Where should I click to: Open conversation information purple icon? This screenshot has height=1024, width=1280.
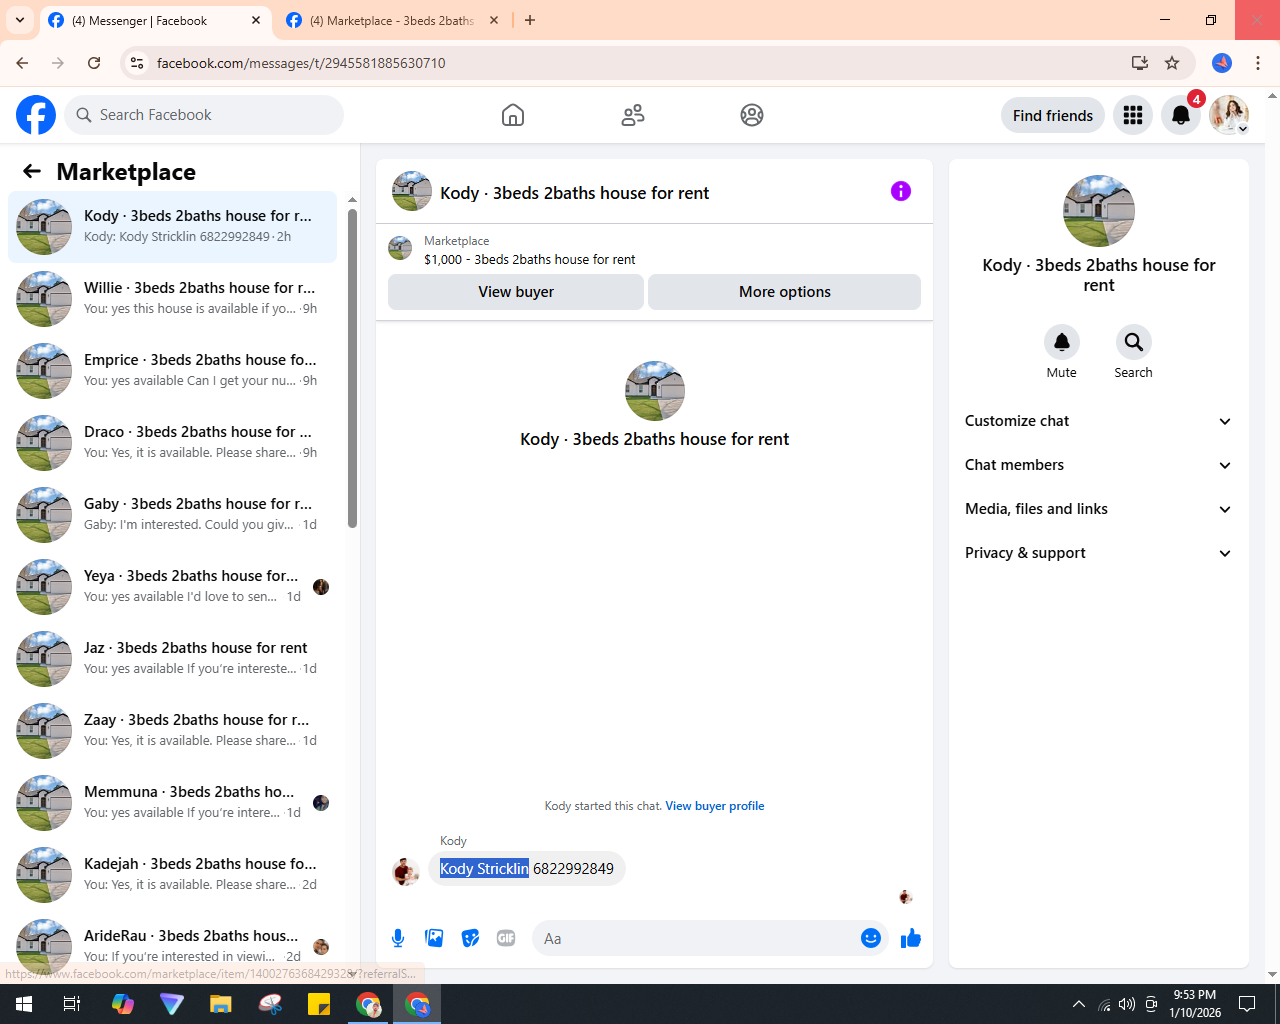pyautogui.click(x=901, y=191)
